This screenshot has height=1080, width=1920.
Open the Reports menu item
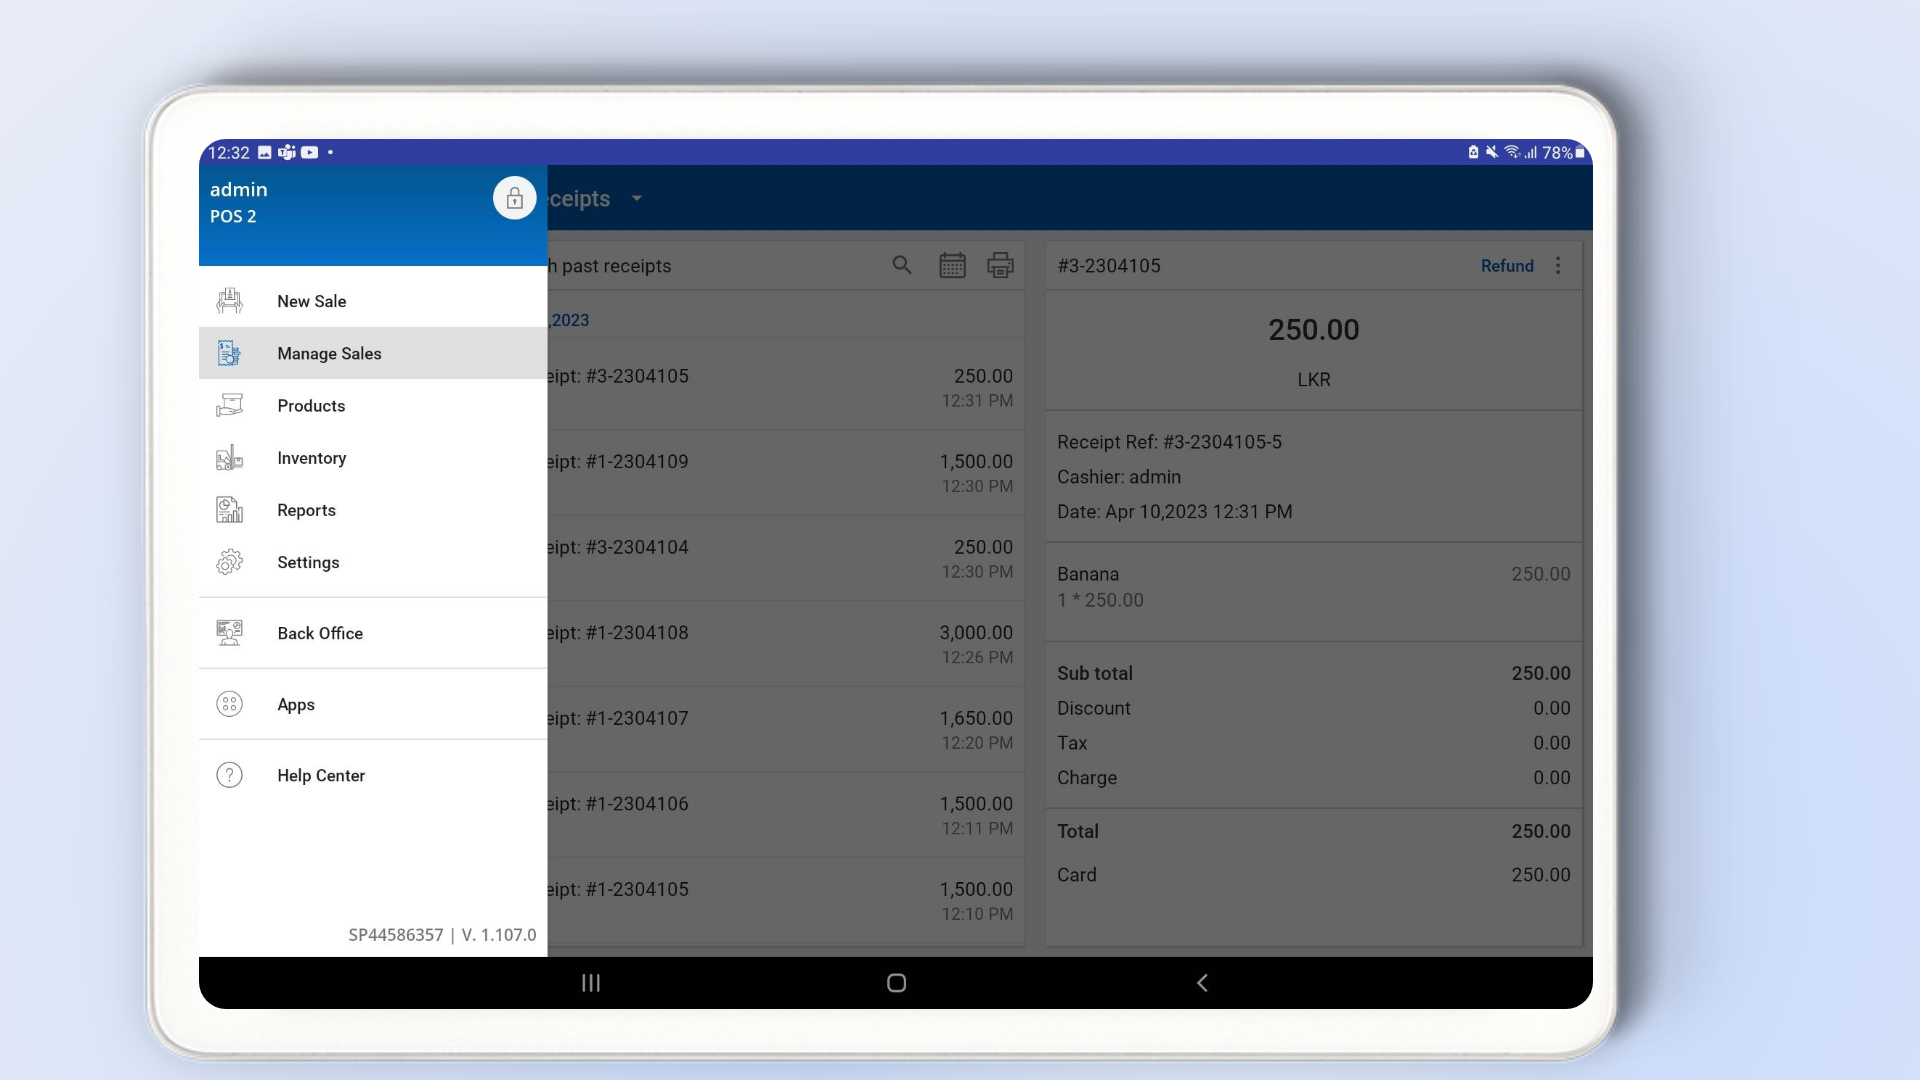(x=306, y=510)
